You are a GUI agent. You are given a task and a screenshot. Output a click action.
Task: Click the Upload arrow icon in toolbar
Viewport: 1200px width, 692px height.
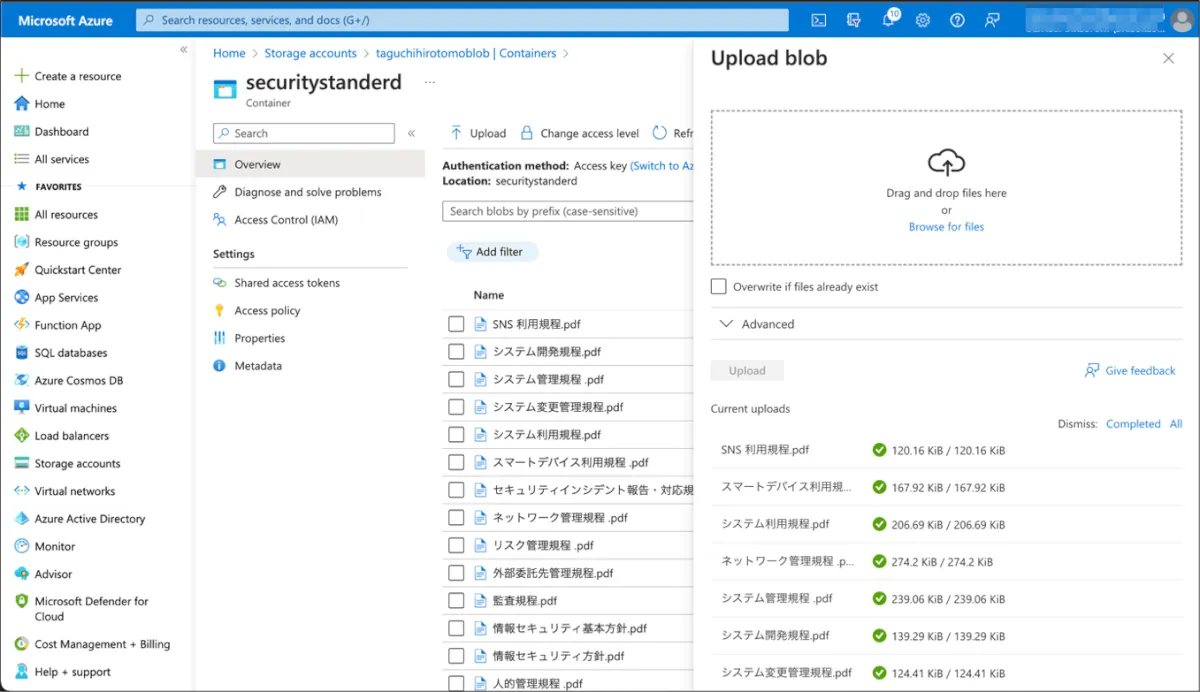[x=456, y=133]
